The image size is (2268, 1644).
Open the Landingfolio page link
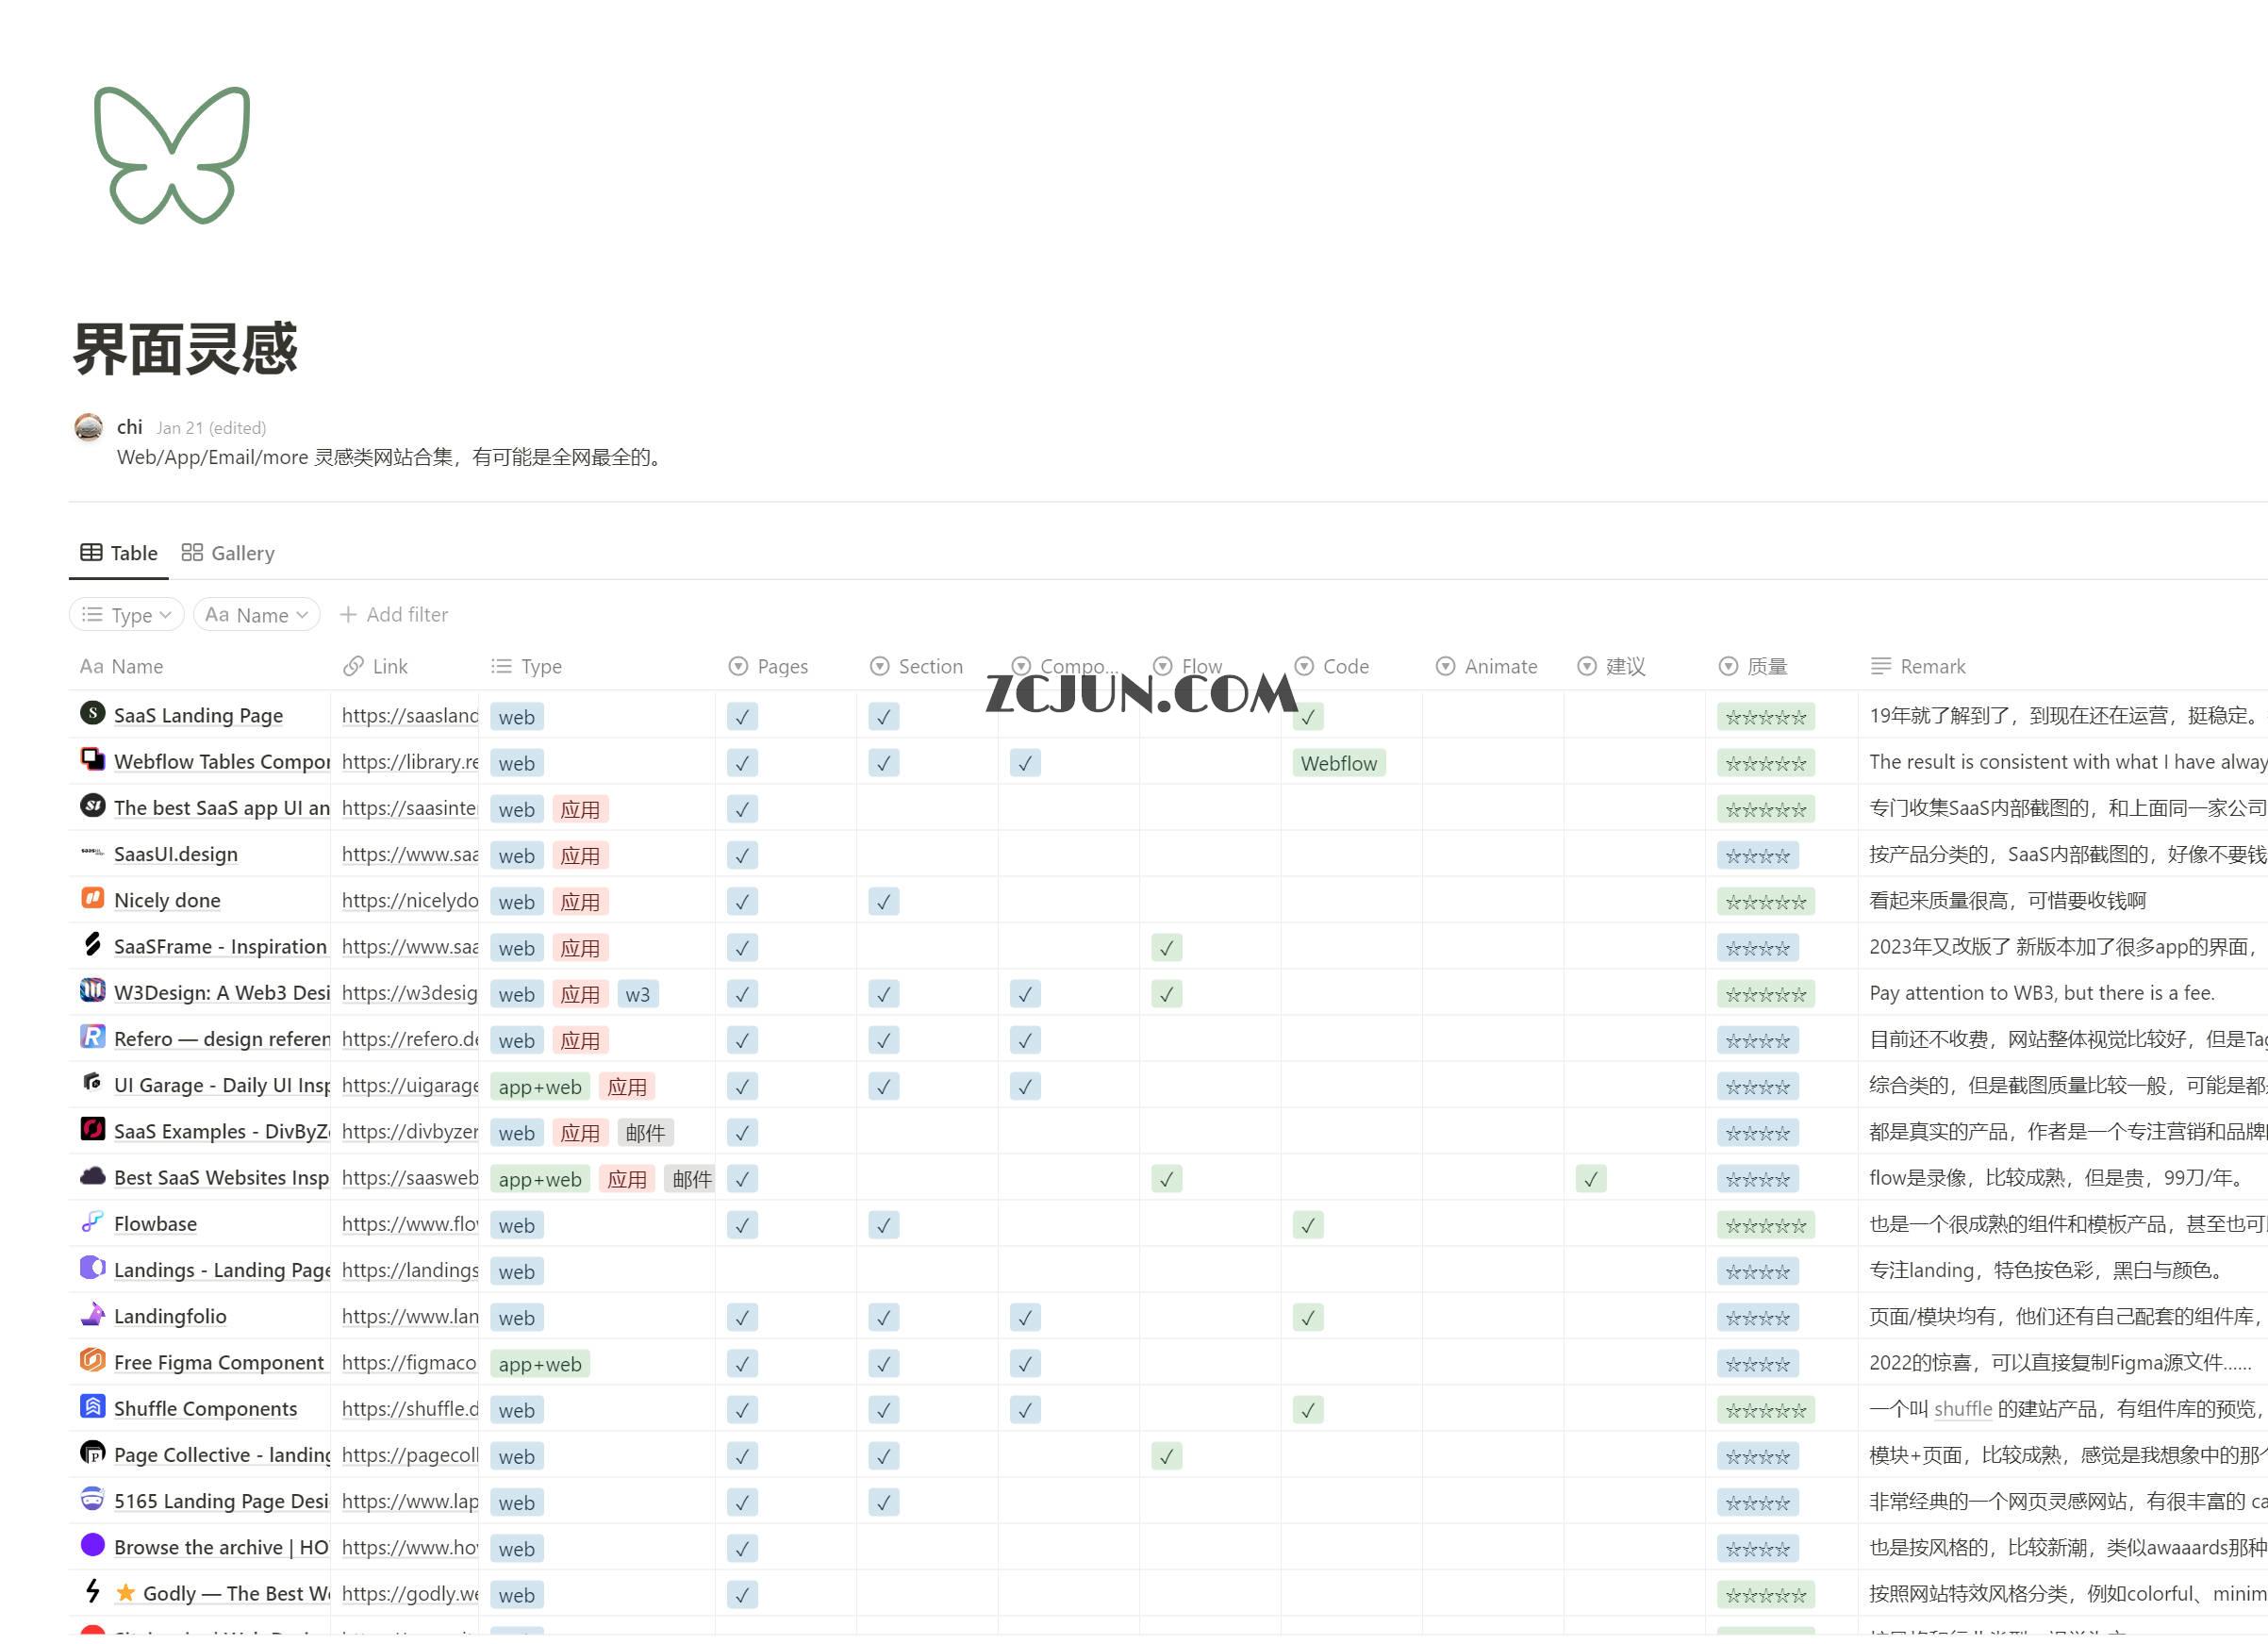click(x=170, y=1316)
